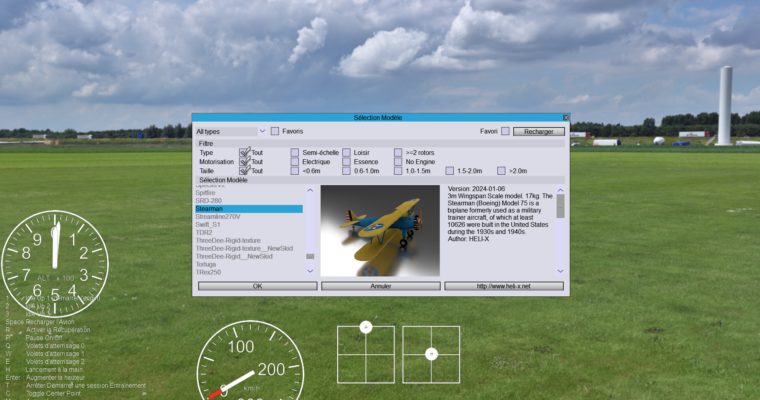Click the left control stick indicator
Image resolution: width=760 pixels, height=400 pixels.
click(366, 353)
